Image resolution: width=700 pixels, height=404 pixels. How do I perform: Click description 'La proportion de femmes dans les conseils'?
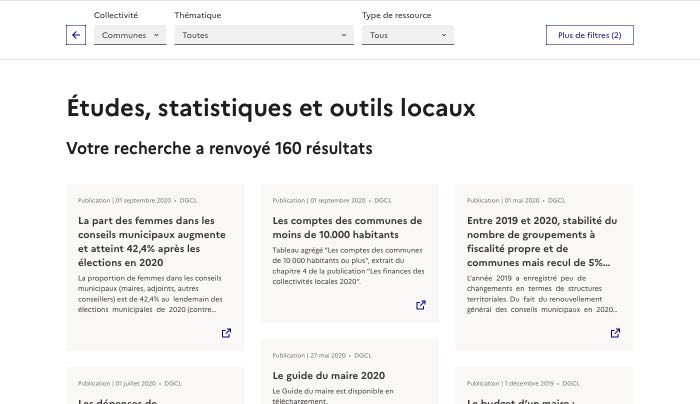click(x=150, y=294)
